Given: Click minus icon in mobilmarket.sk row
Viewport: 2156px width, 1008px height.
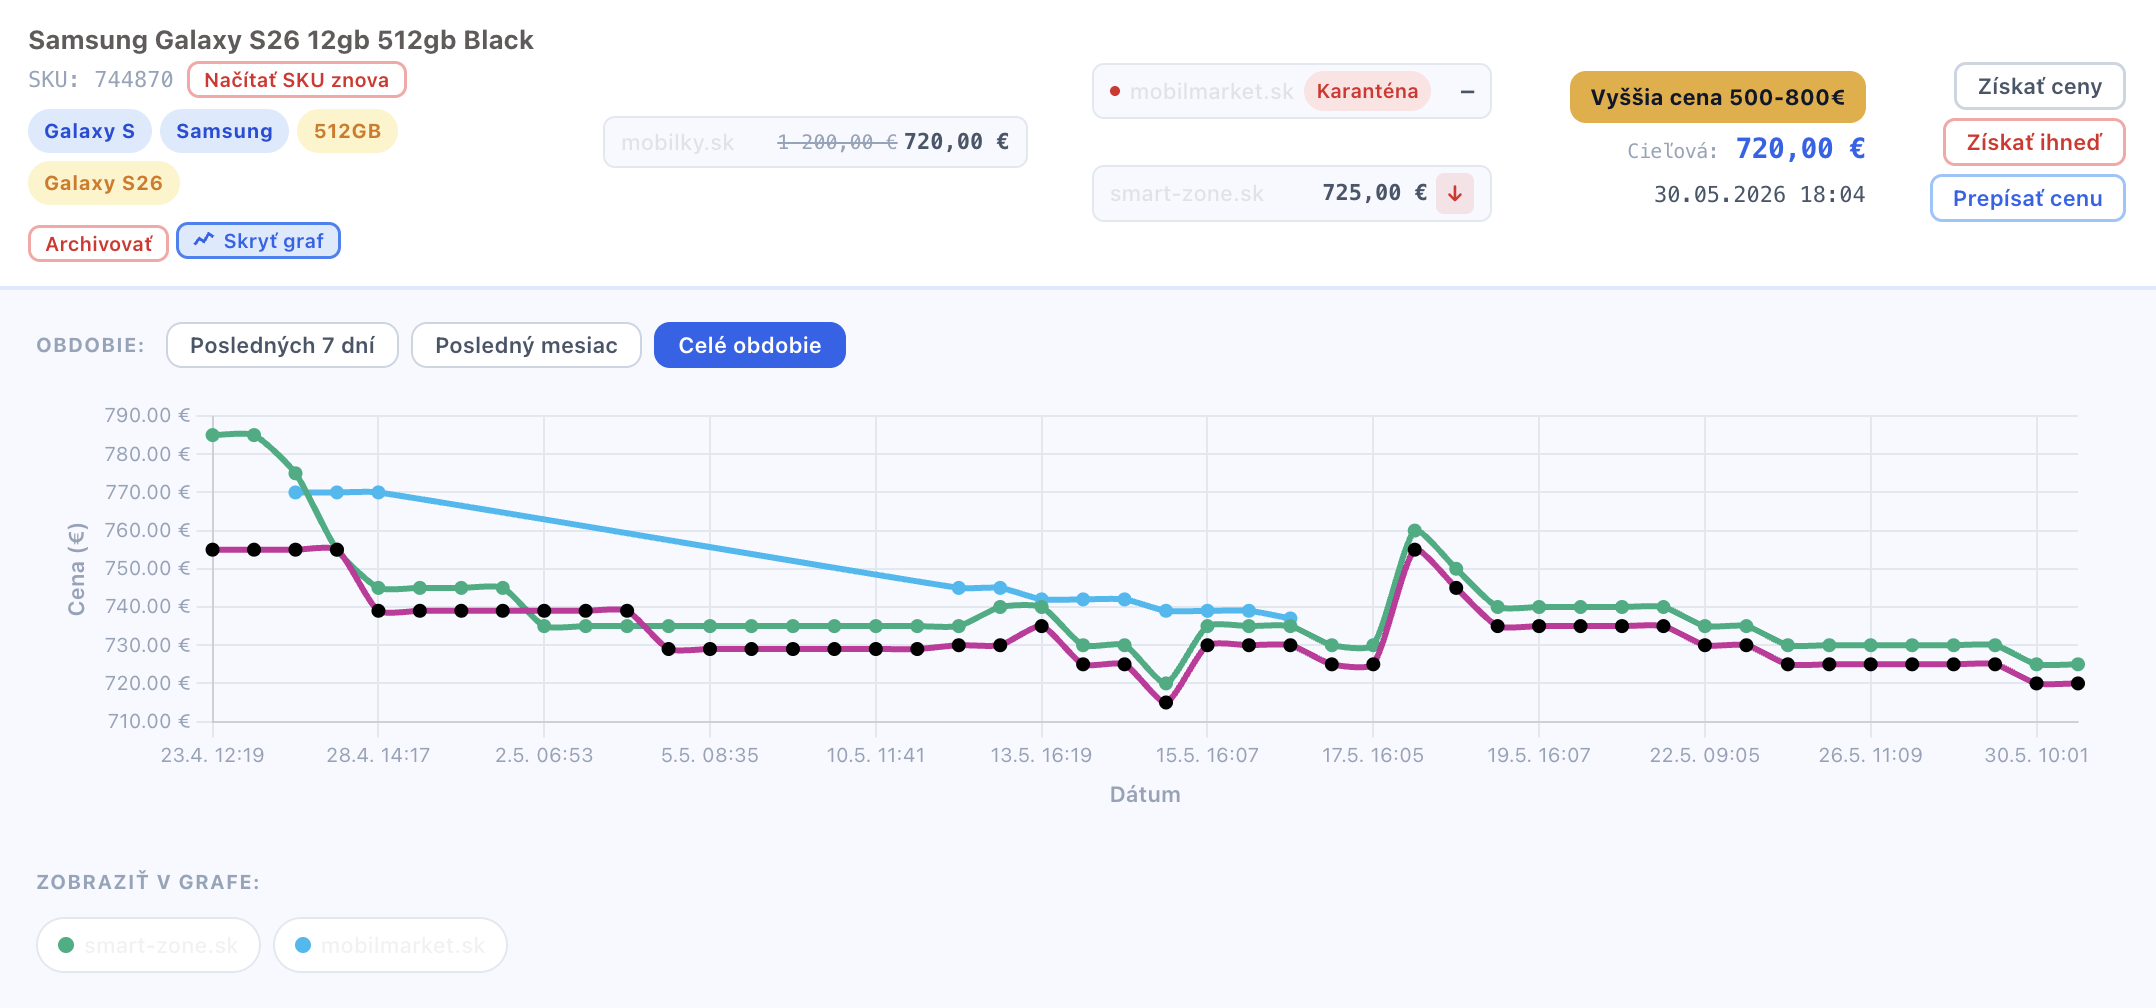Looking at the screenshot, I should pyautogui.click(x=1467, y=91).
